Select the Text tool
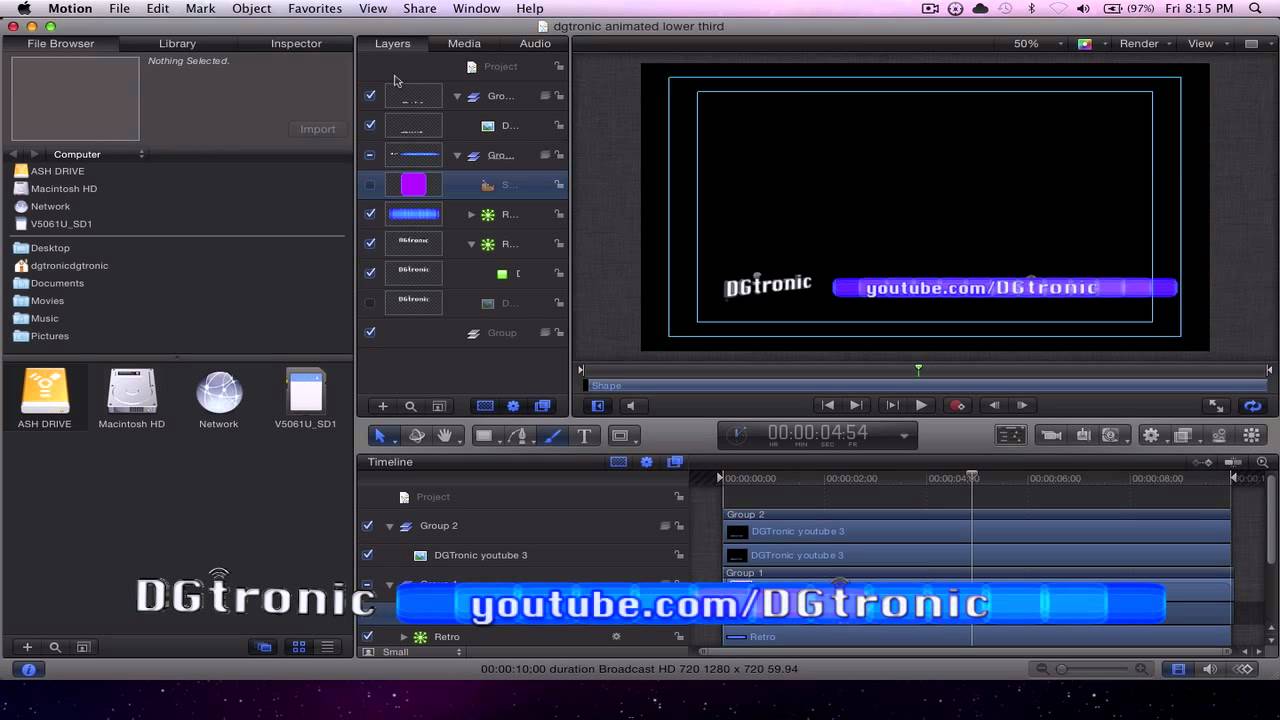1280x720 pixels. pos(584,435)
